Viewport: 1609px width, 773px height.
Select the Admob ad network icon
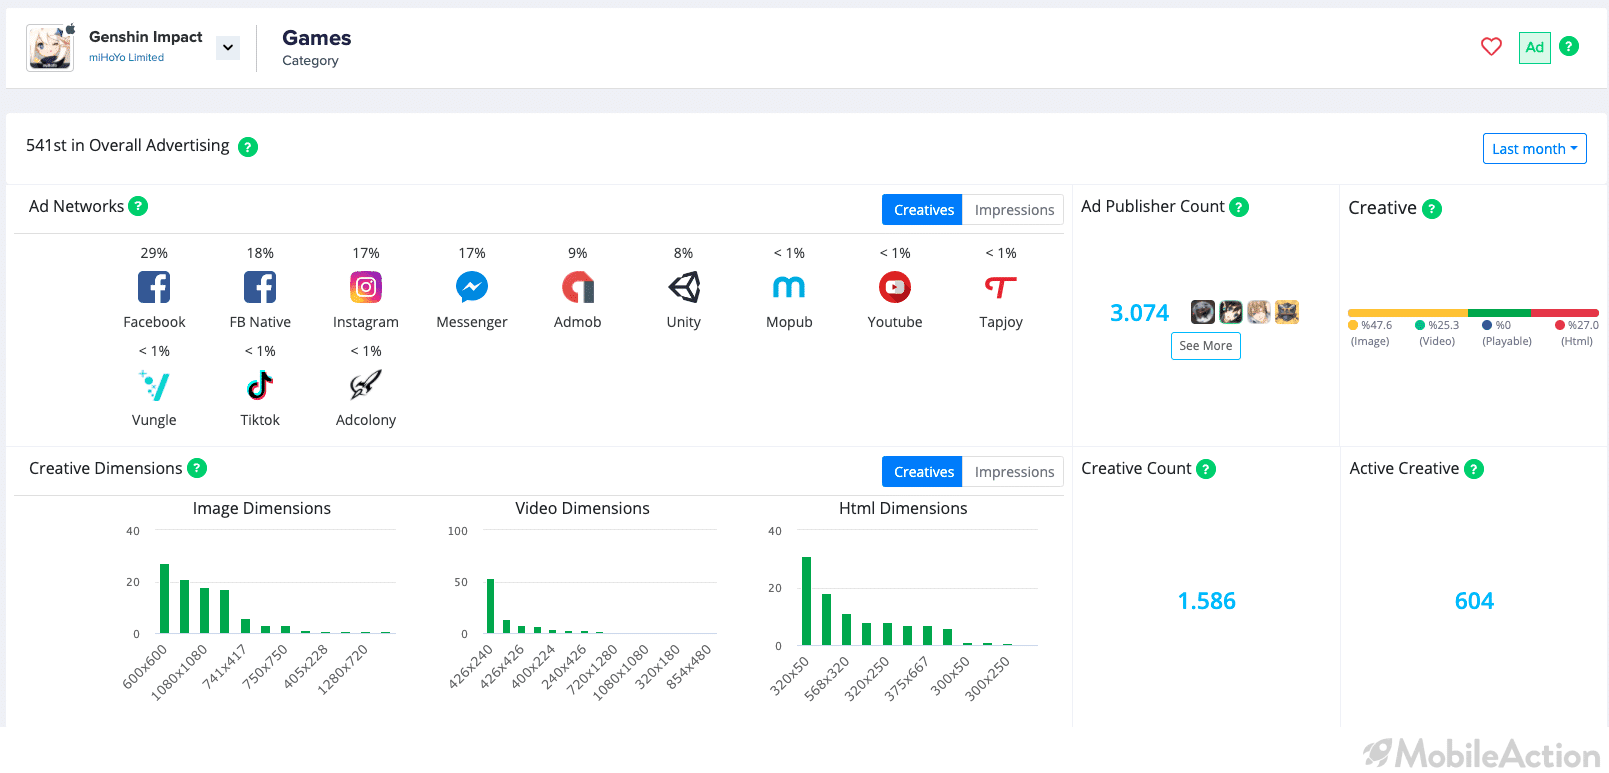coord(578,287)
